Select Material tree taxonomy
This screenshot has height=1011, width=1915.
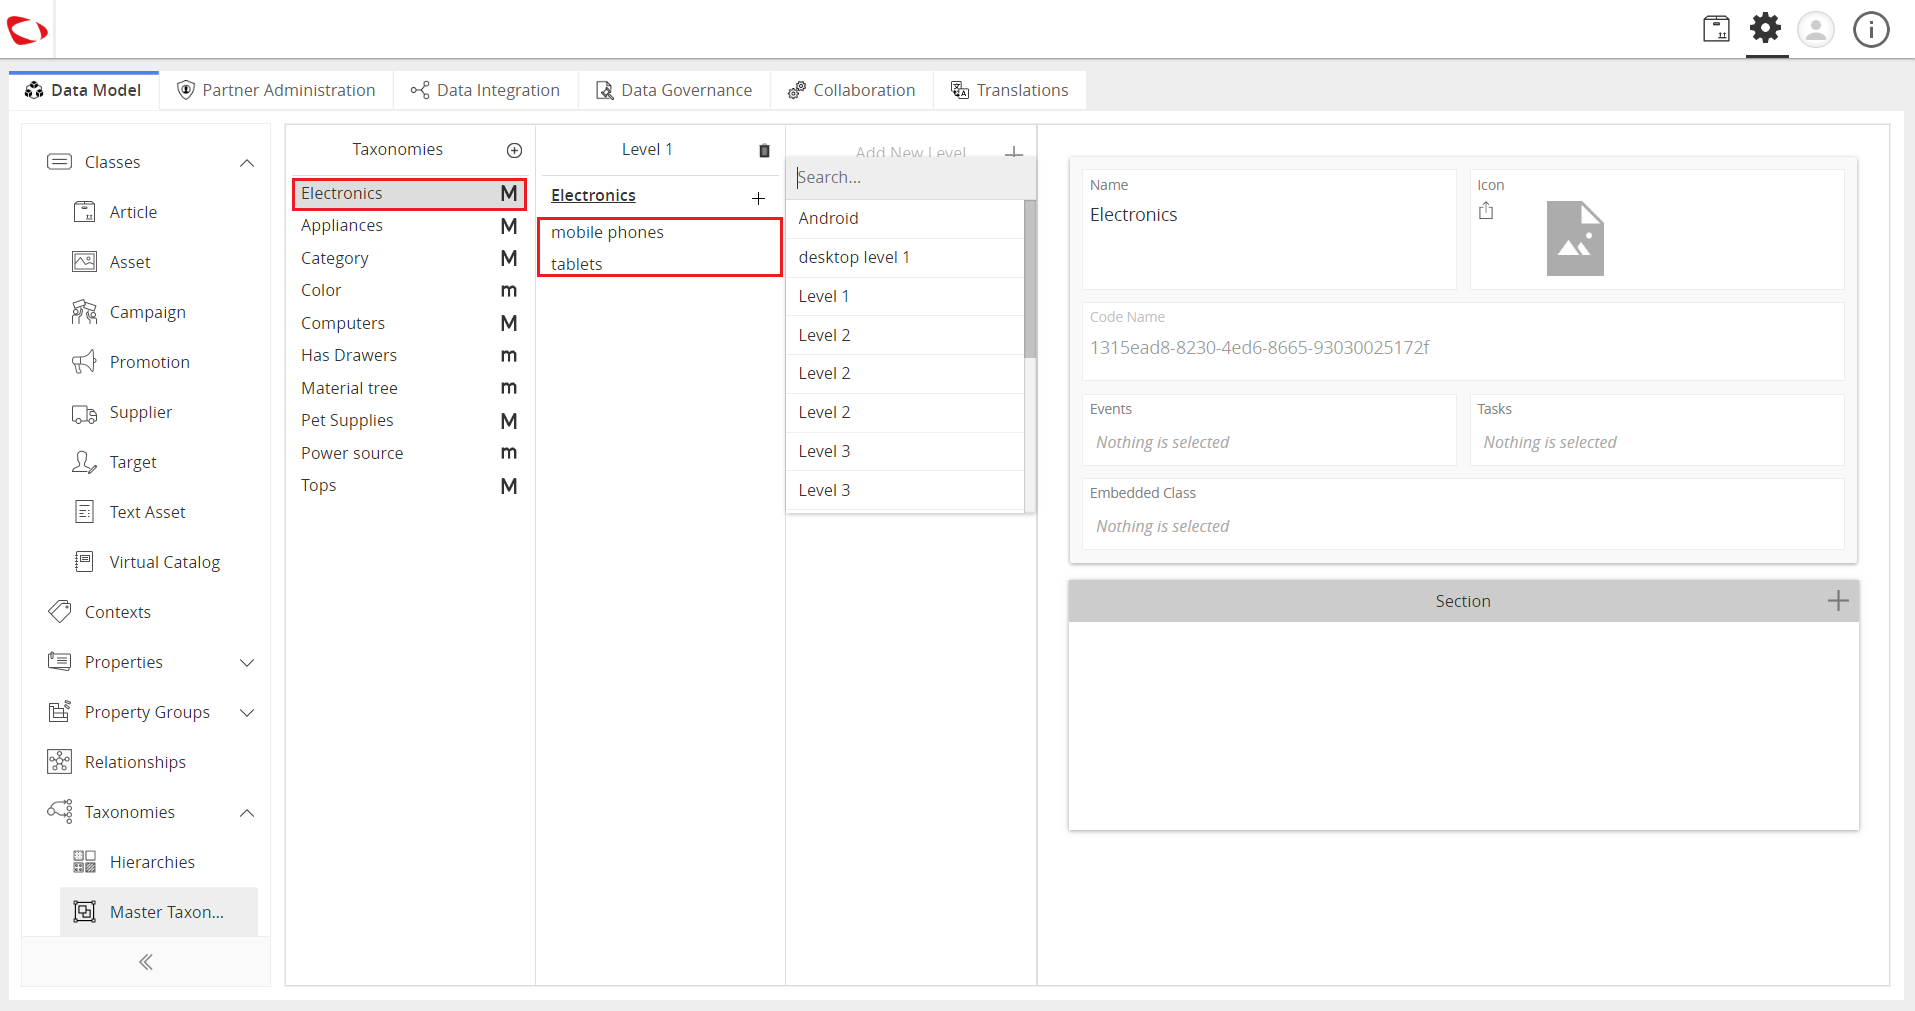coord(409,388)
